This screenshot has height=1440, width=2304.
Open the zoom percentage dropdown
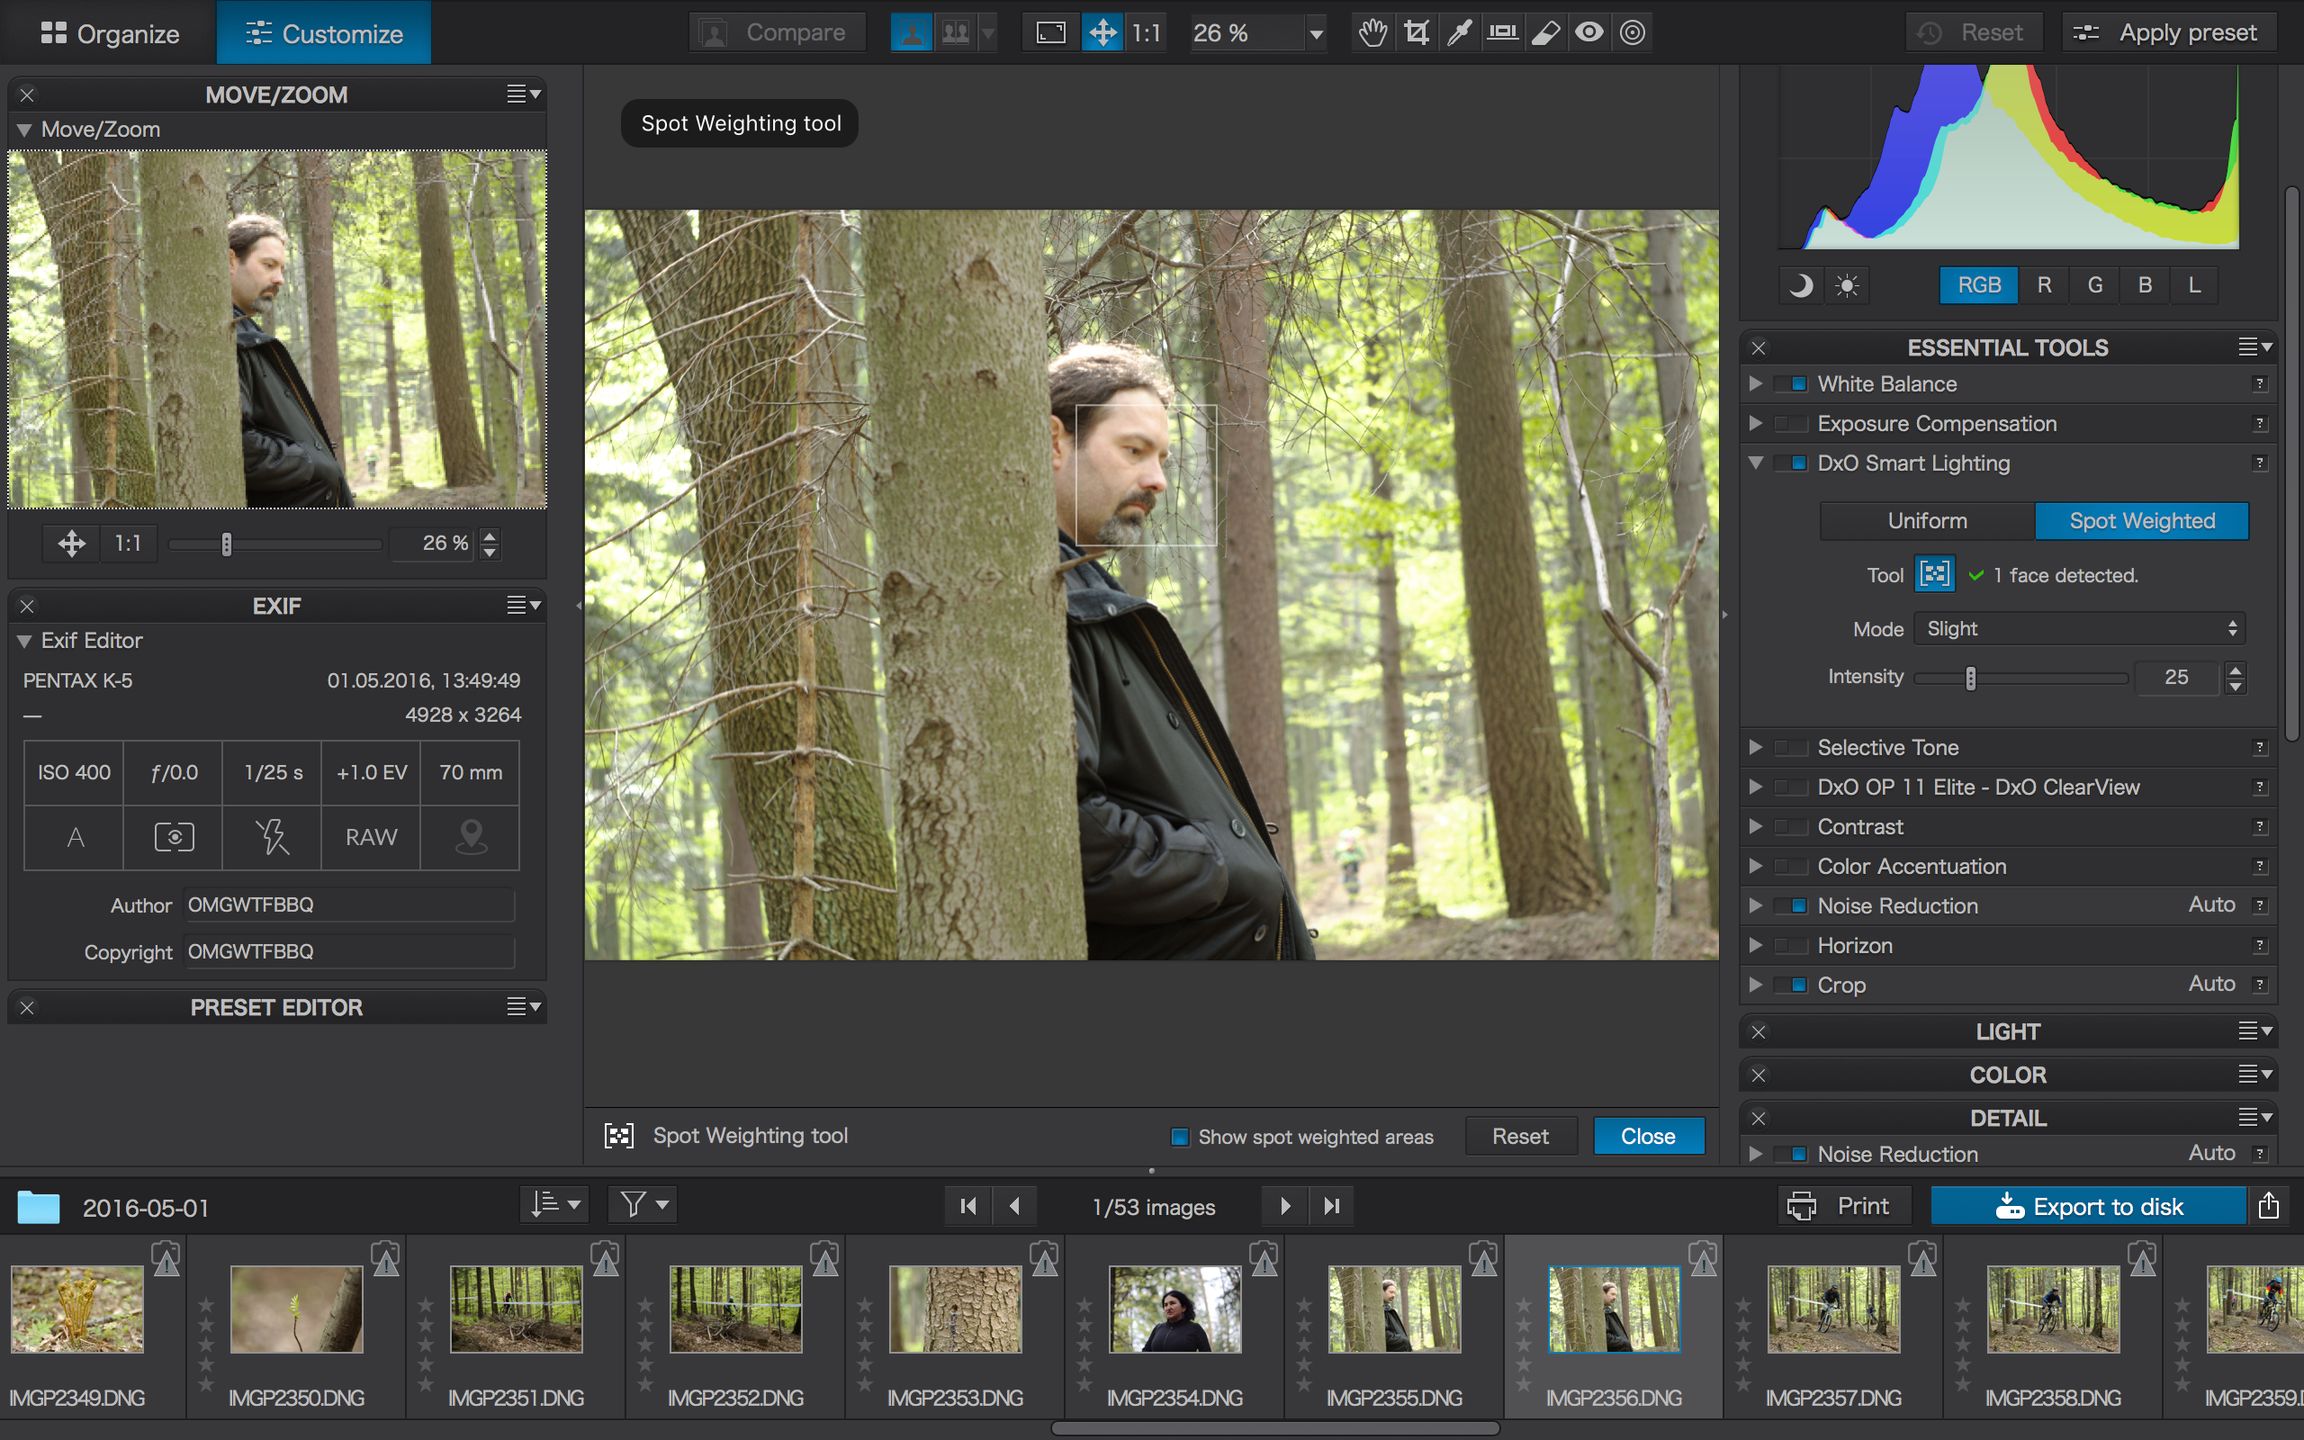pos(1316,34)
